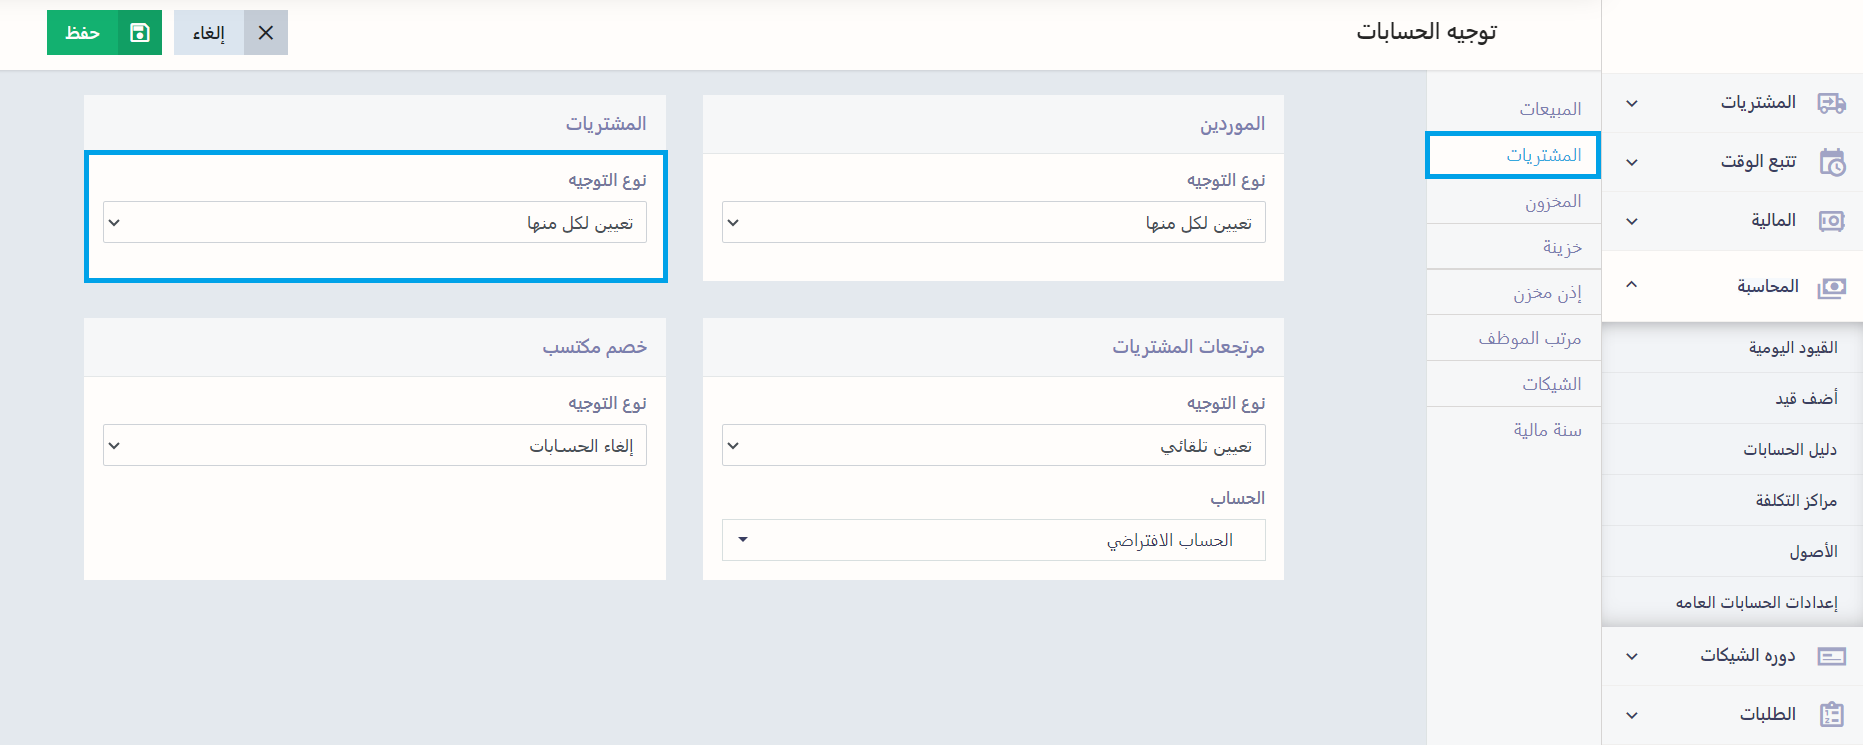Expand the المالية sidebar section
Screen dimensions: 1863x745
[x=1632, y=221]
